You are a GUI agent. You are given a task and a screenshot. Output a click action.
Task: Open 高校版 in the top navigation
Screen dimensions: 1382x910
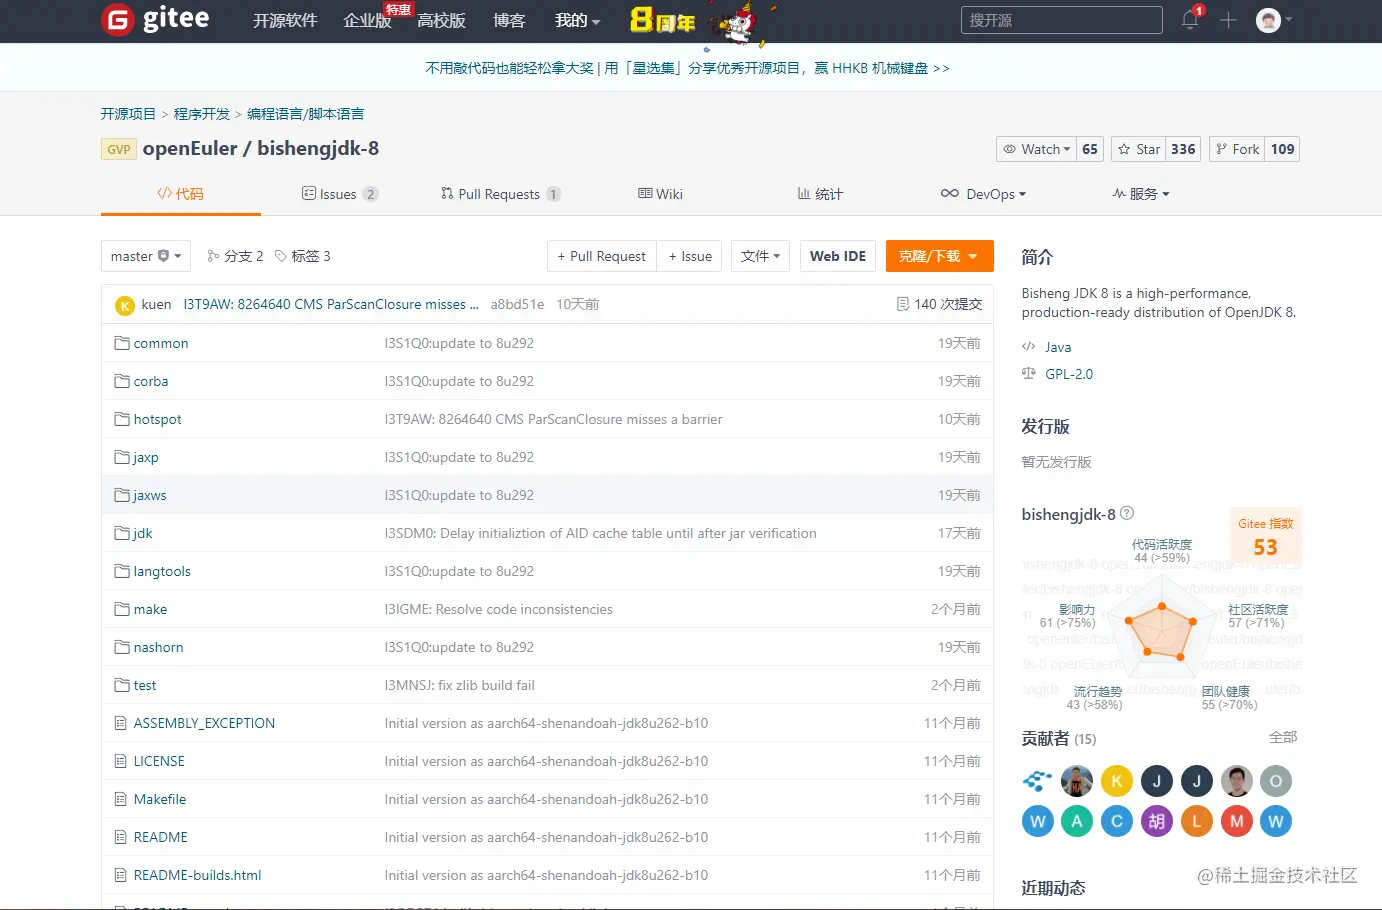point(441,21)
